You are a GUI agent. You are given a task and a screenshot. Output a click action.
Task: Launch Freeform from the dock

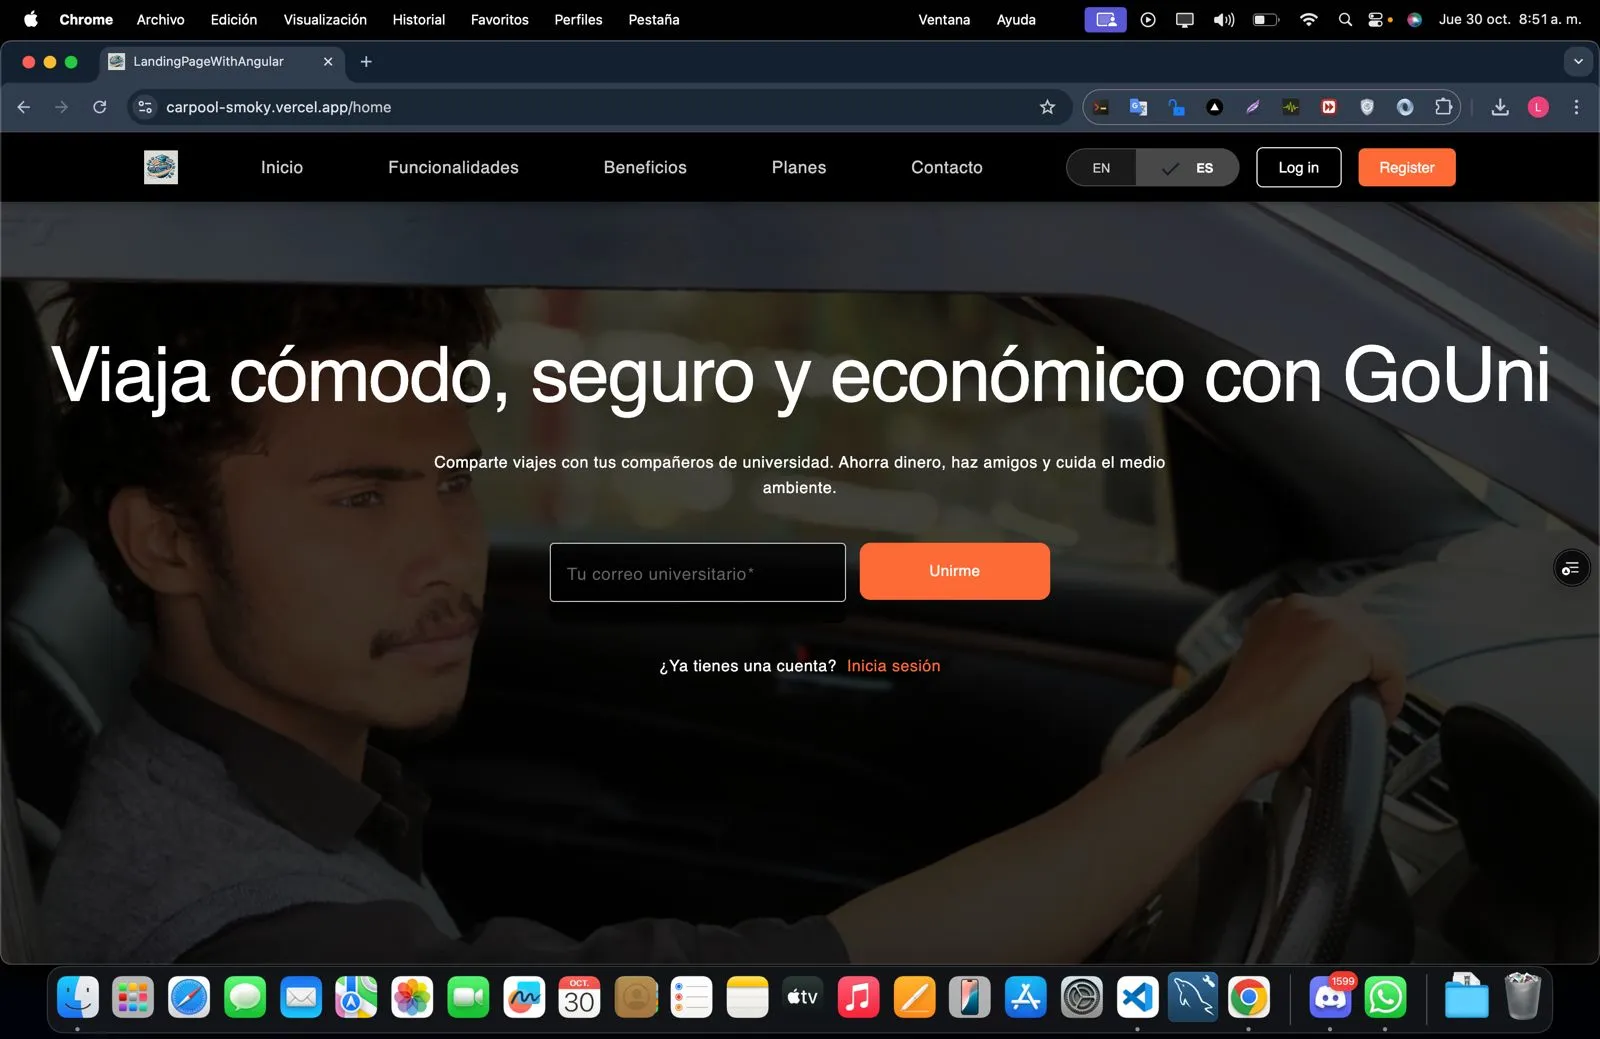[x=524, y=997]
